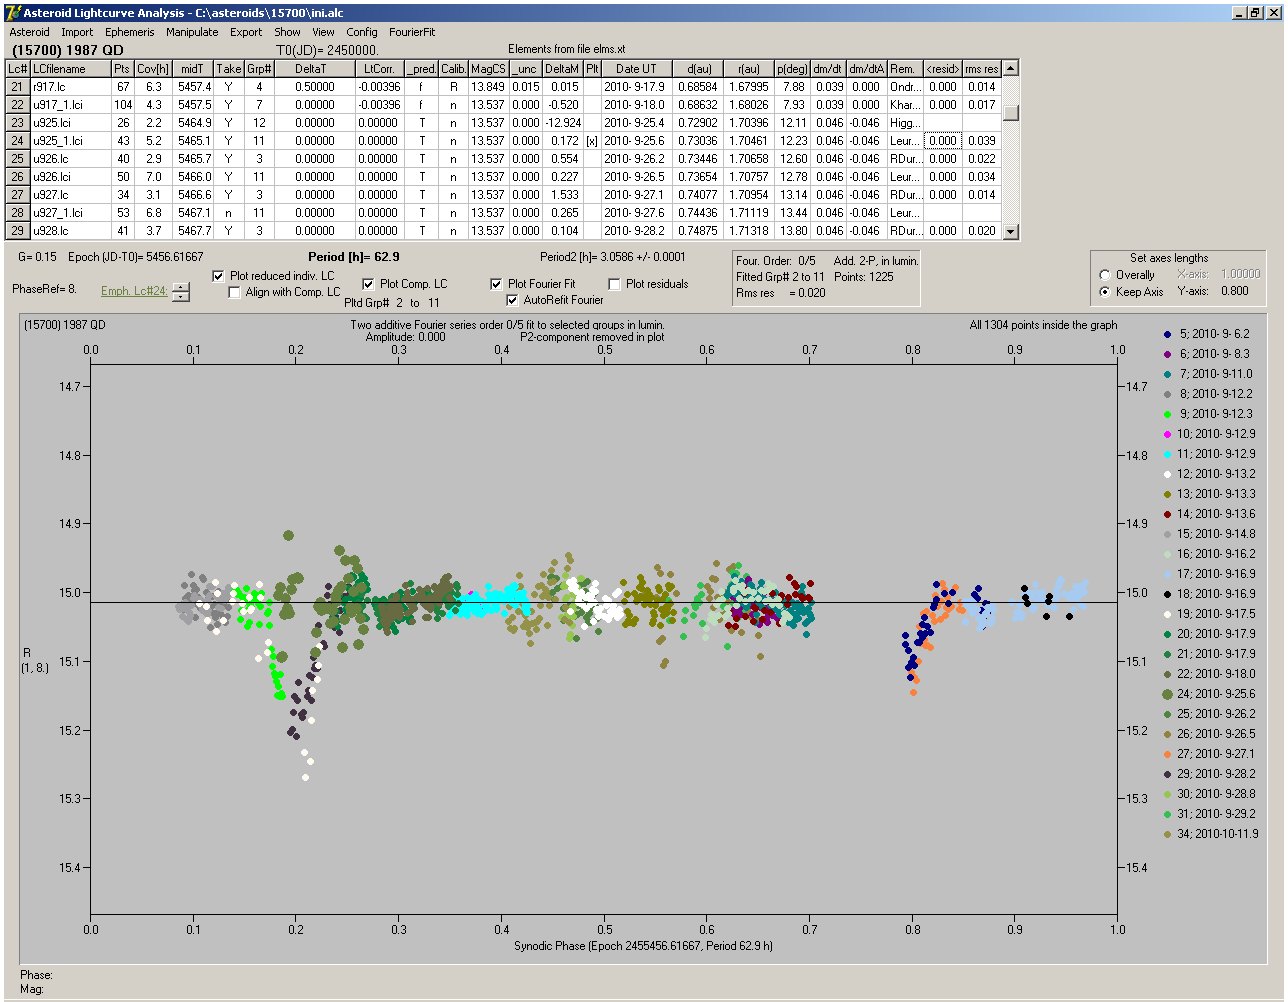
Task: Open the View menu
Action: (x=323, y=32)
